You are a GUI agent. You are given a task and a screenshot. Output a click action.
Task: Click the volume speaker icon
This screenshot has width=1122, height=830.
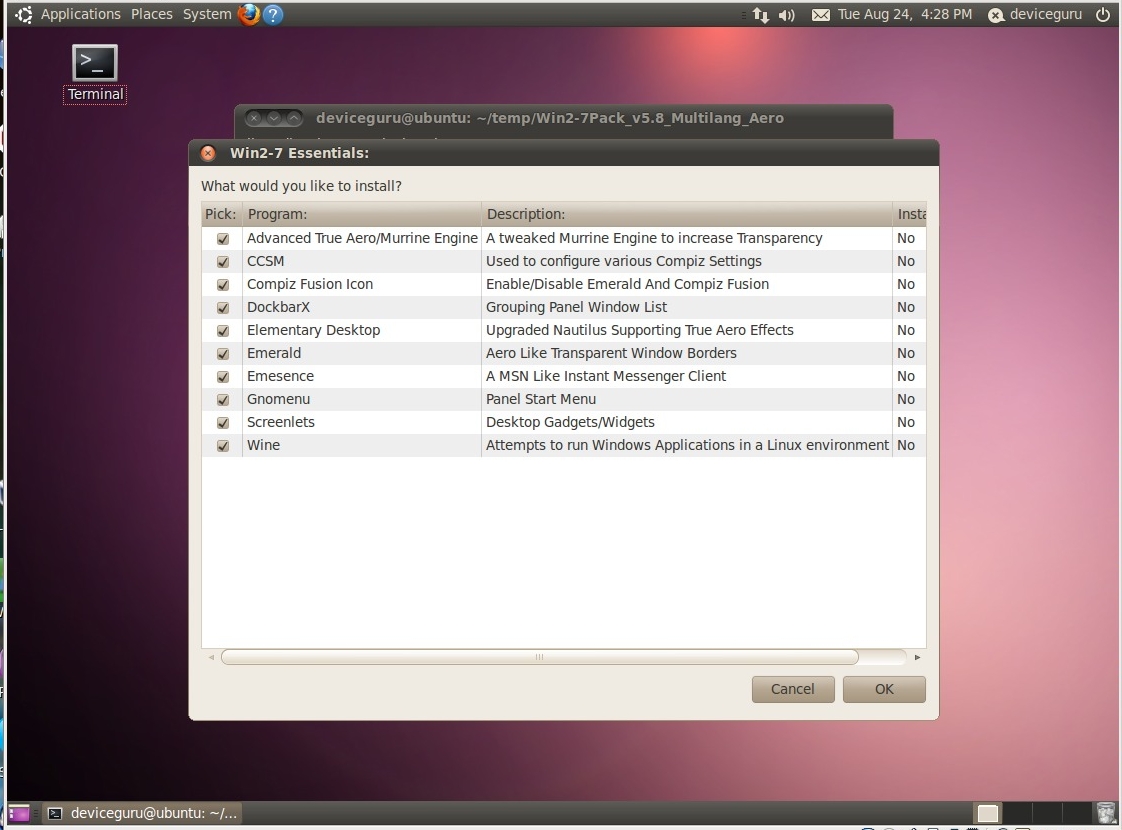tap(787, 15)
